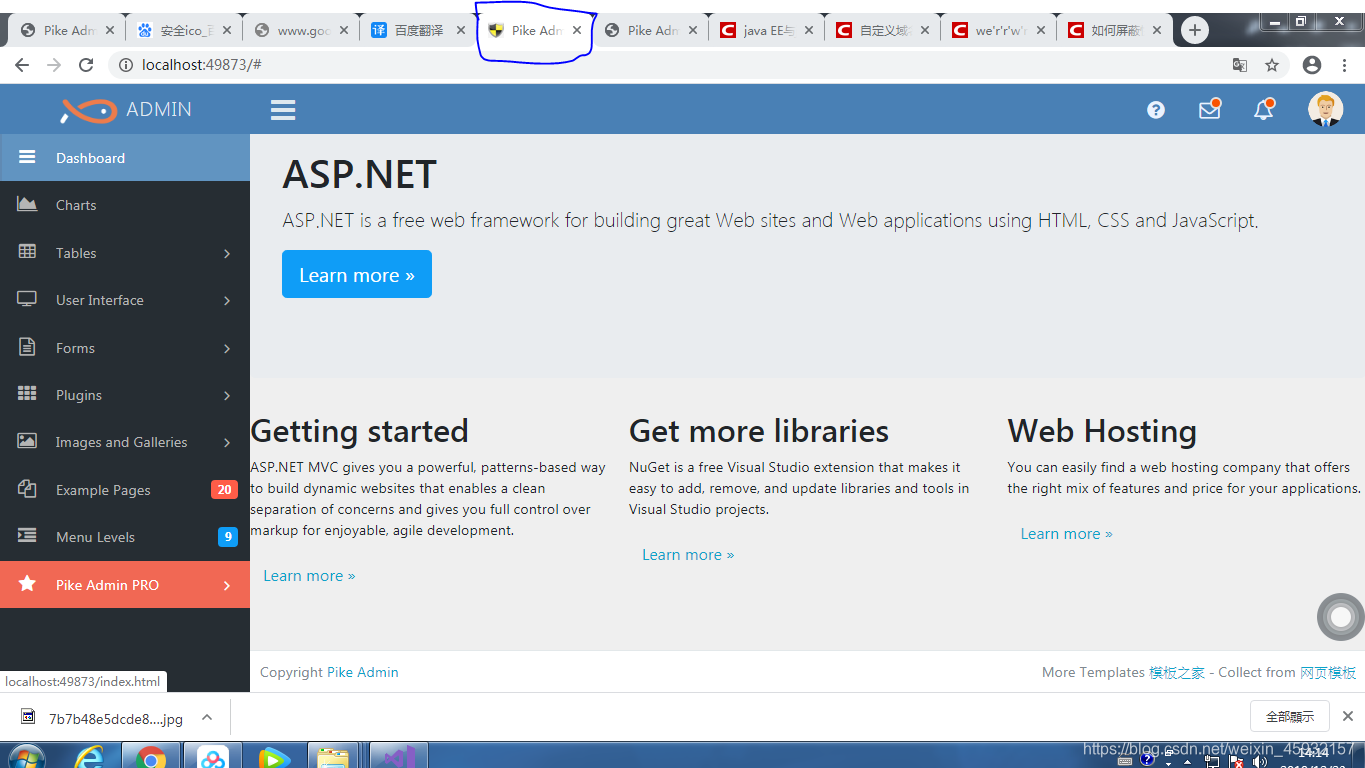The height and width of the screenshot is (768, 1365).
Task: Open the 模板之家 footer link
Action: [1177, 672]
